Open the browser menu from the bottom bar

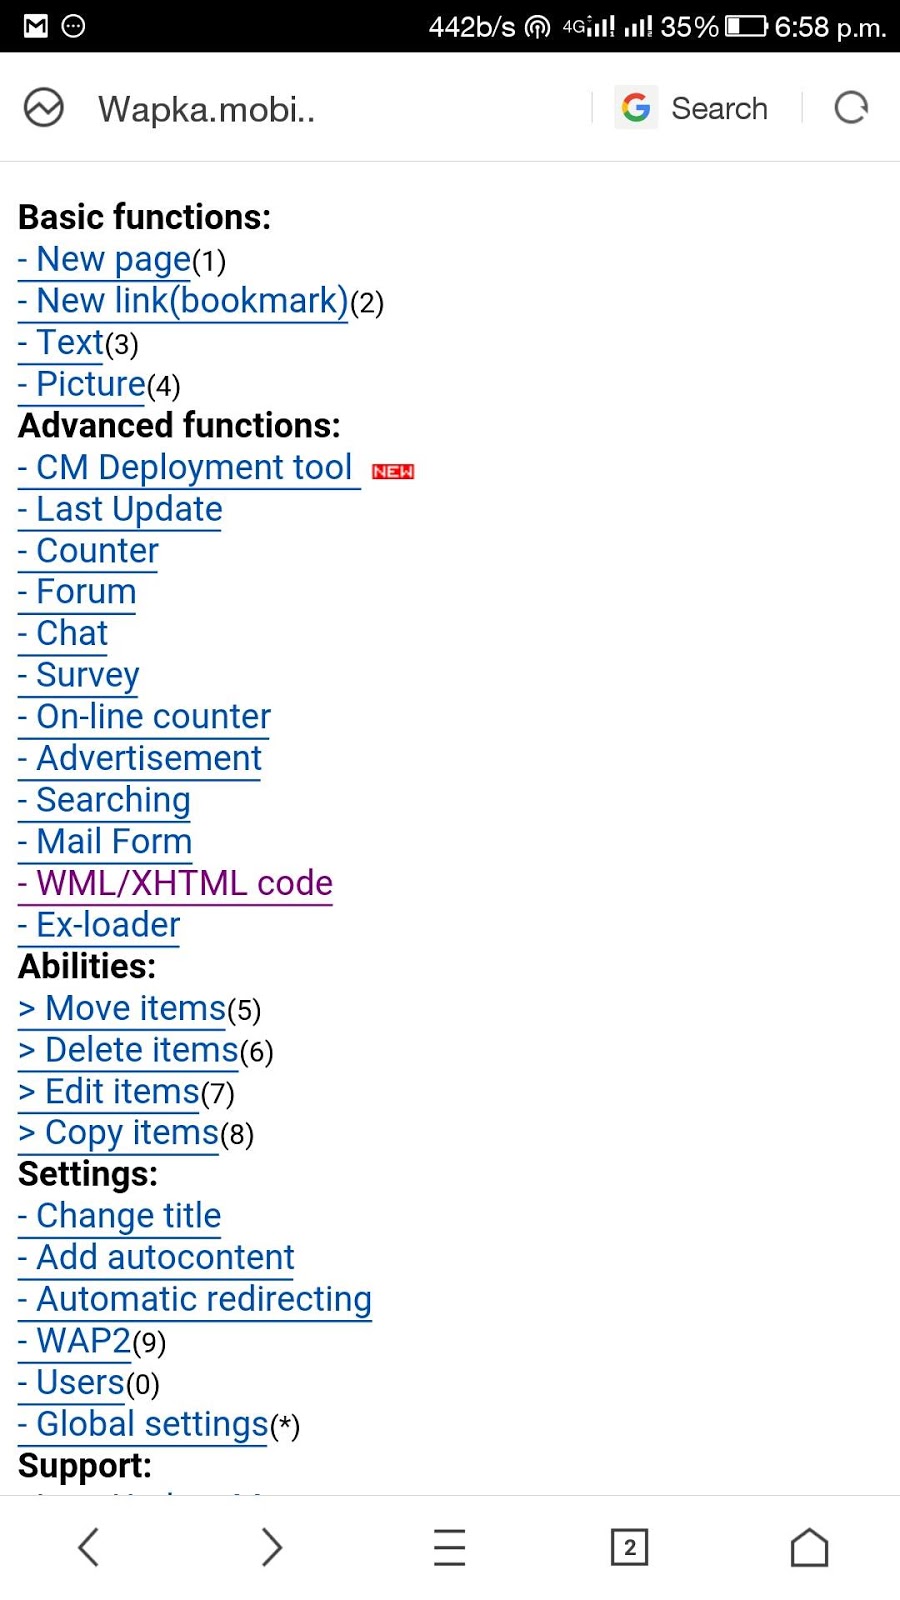[450, 1546]
